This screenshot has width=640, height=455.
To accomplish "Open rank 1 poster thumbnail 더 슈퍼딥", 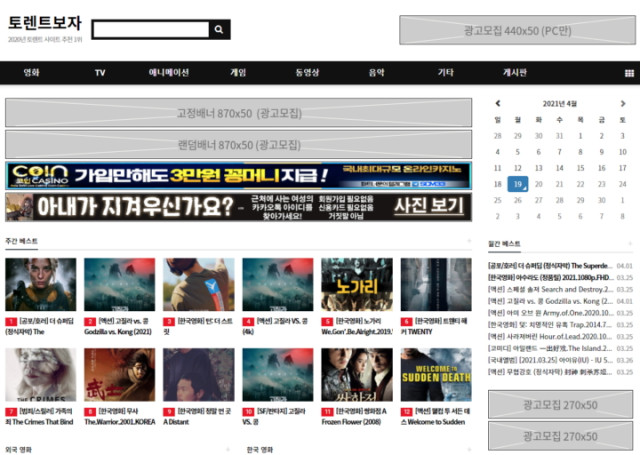I will coord(40,284).
